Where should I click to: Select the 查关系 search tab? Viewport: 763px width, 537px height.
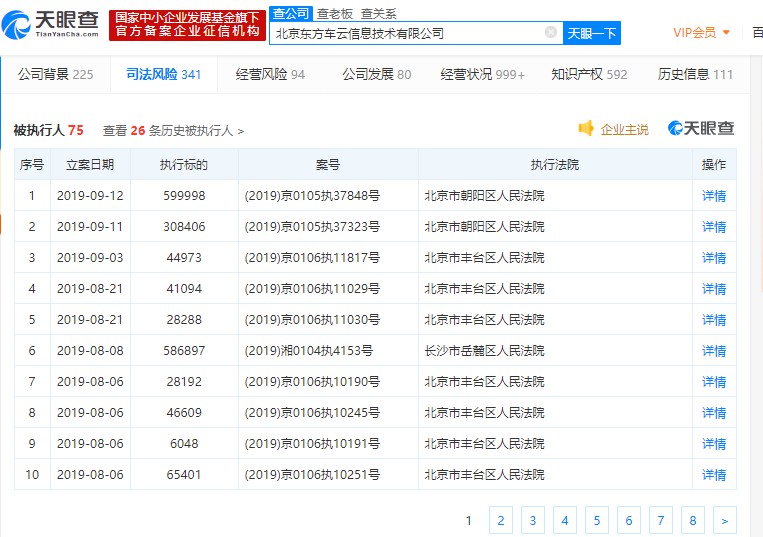(x=378, y=14)
